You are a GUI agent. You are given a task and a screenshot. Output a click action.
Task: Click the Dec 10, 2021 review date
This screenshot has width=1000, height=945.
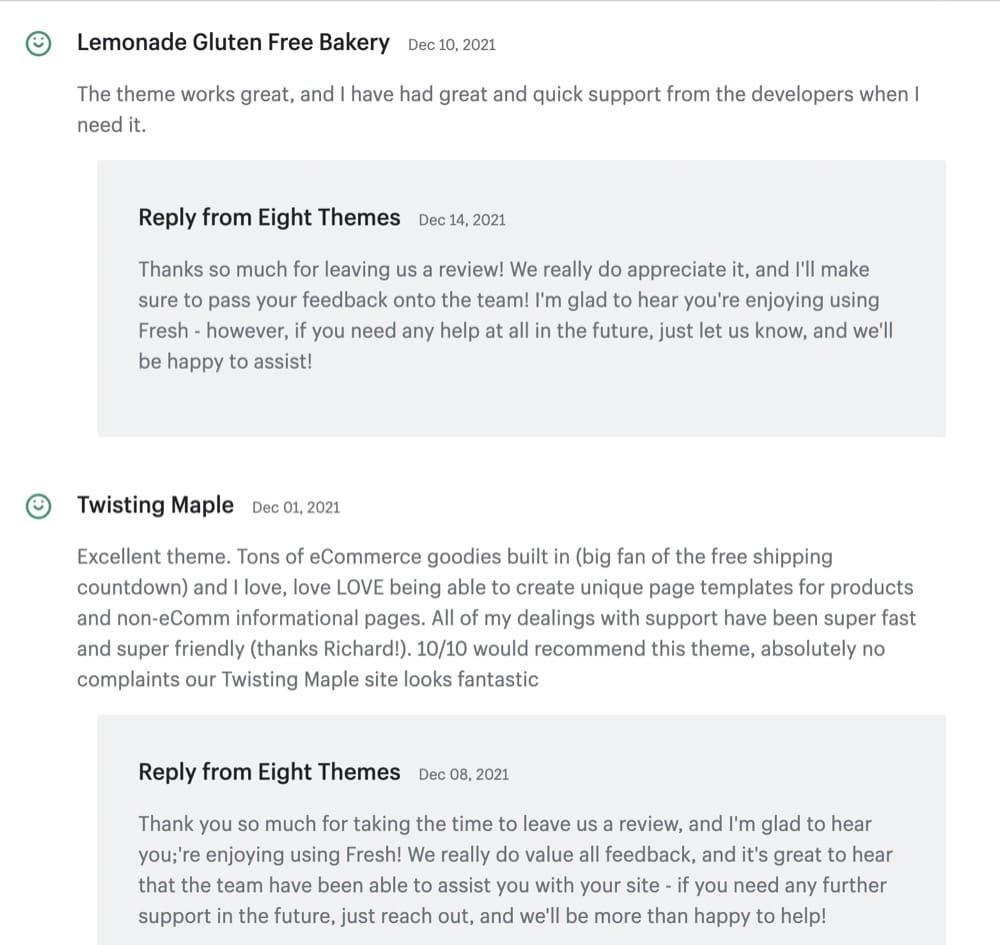452,44
